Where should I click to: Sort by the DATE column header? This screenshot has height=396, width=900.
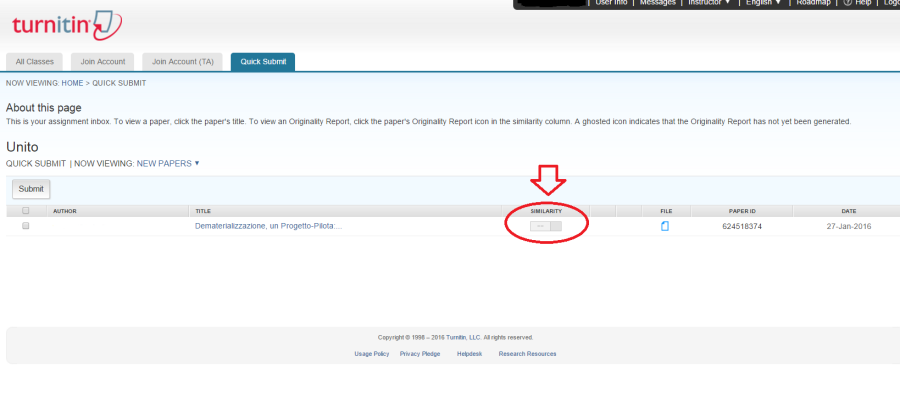(849, 211)
